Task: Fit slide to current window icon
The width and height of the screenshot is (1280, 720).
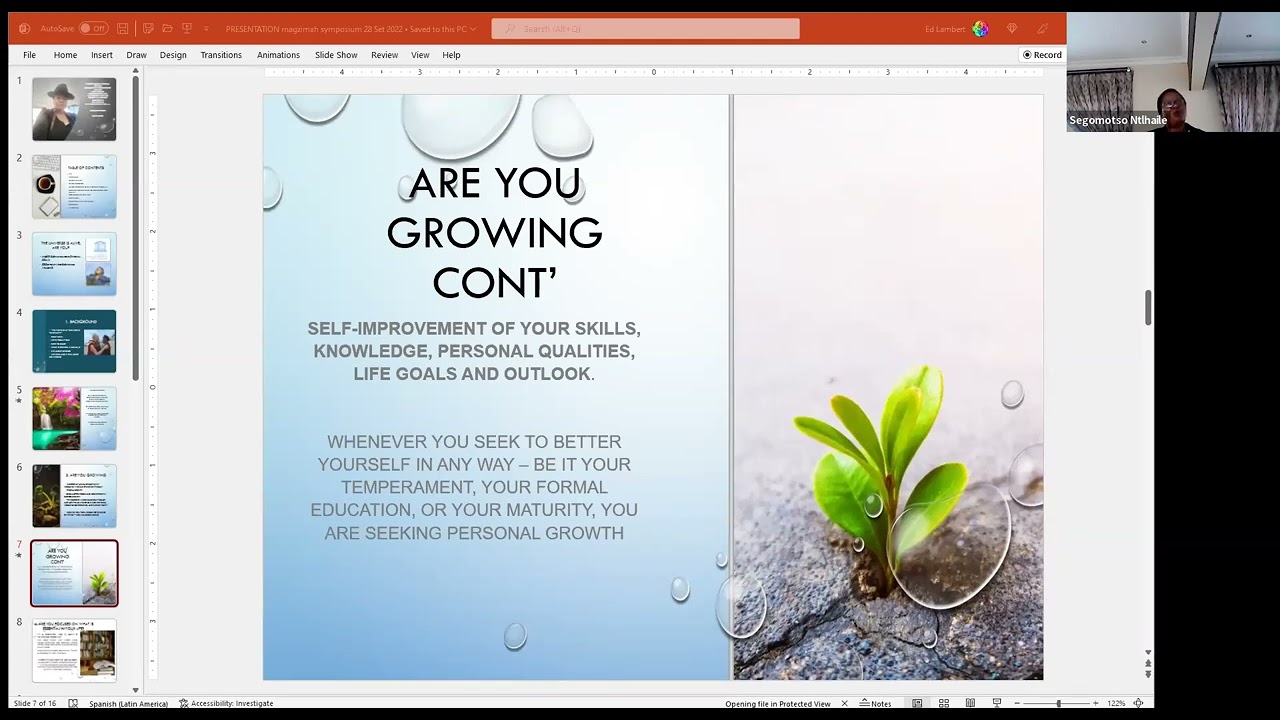Action: click(1138, 704)
